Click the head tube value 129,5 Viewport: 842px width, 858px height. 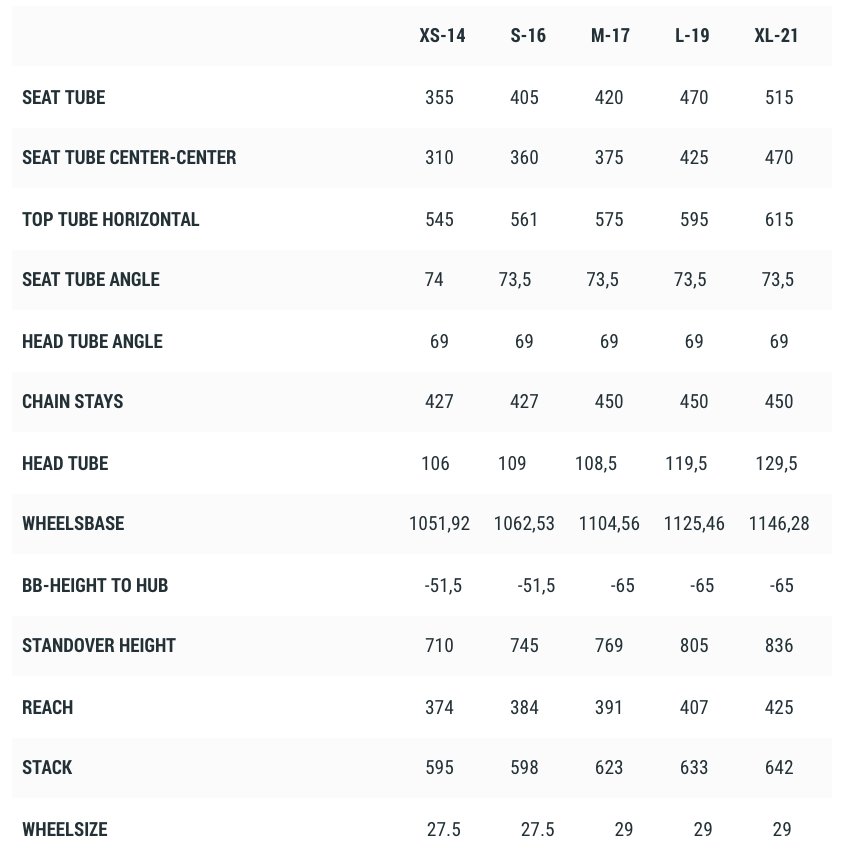click(776, 464)
